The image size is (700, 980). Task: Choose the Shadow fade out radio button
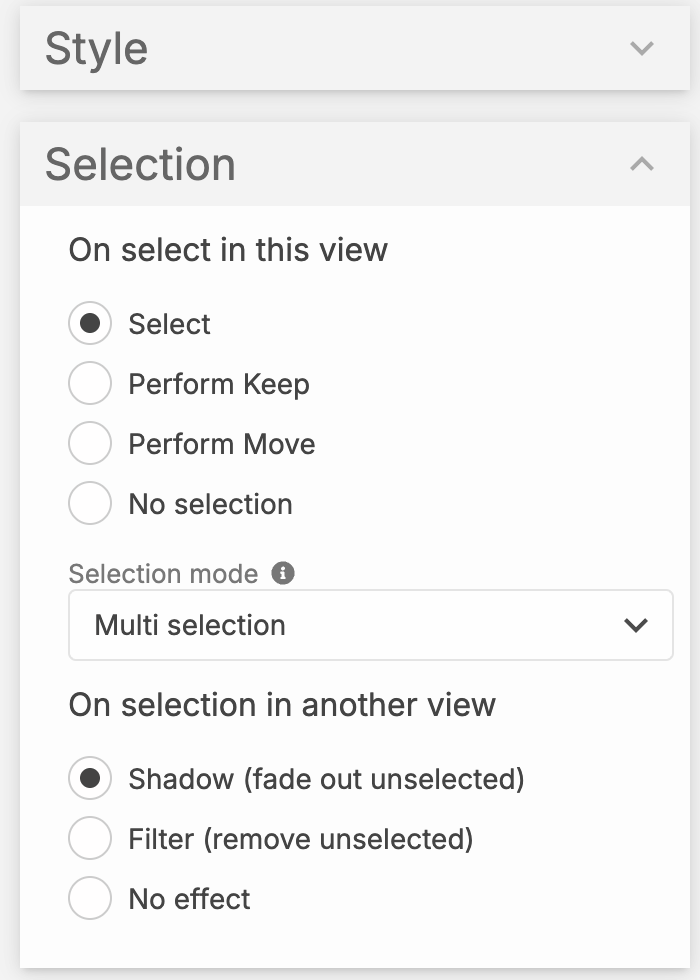click(90, 779)
